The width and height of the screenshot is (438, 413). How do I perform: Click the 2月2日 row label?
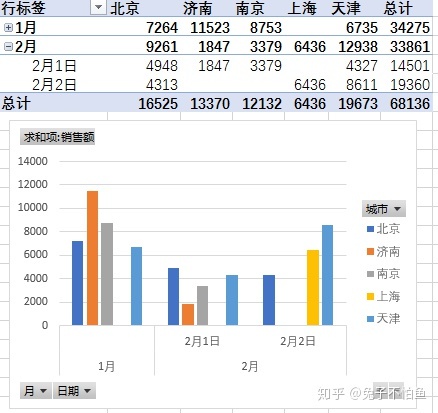coord(54,85)
